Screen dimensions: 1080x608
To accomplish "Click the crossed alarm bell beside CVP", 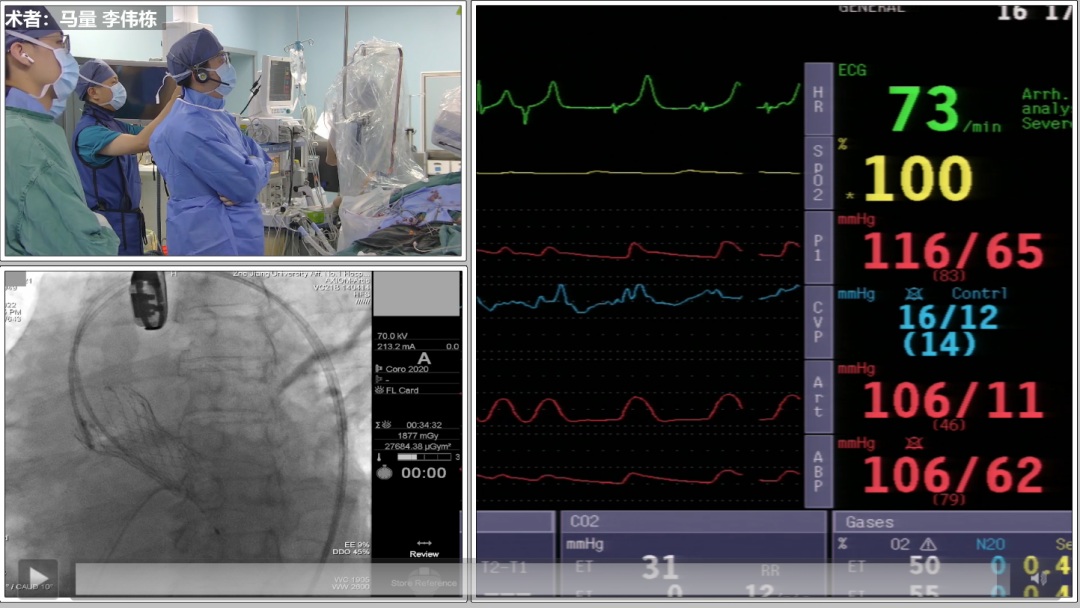I will (914, 294).
